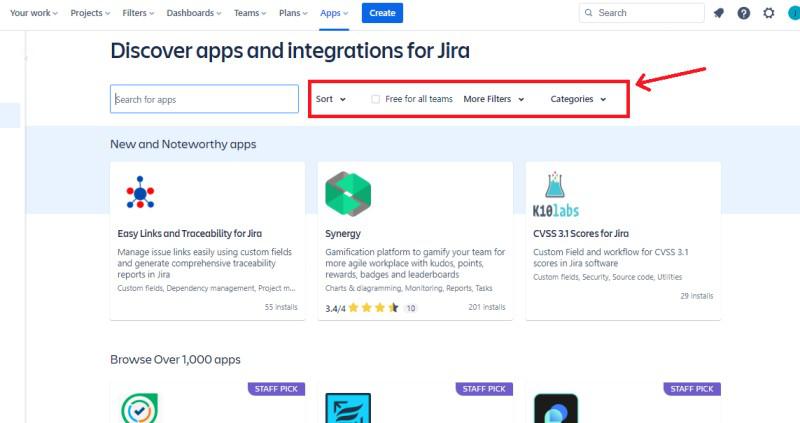
Task: Focus the top Search field
Action: [x=641, y=13]
